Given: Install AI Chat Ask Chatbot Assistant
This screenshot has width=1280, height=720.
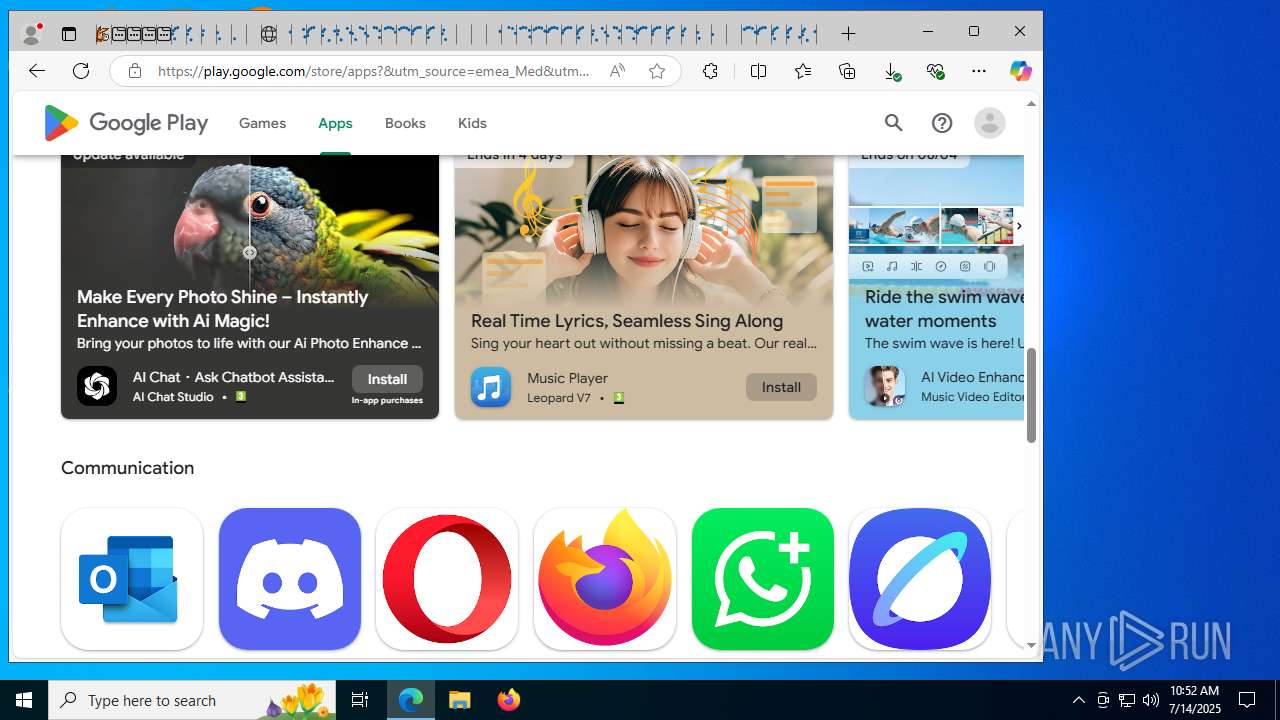Looking at the screenshot, I should point(387,379).
